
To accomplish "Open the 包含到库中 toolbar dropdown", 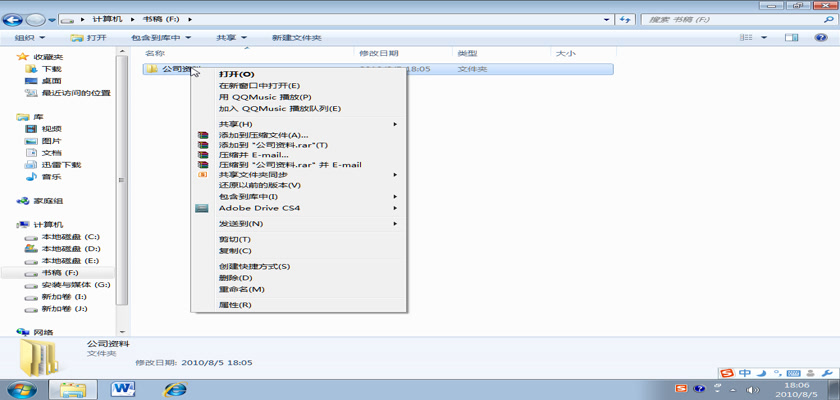I will click(x=161, y=38).
